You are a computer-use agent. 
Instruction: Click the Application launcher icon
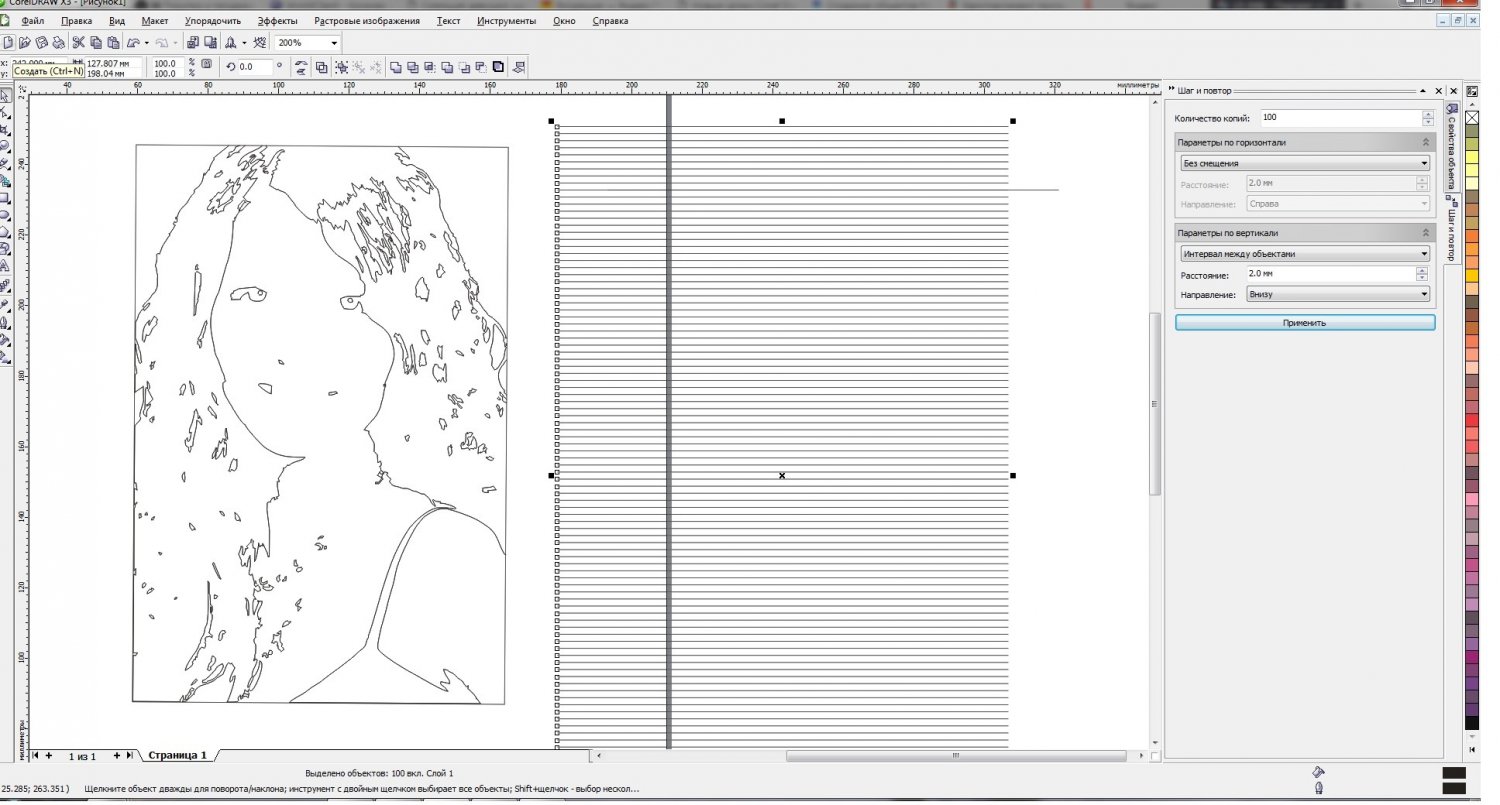(231, 43)
